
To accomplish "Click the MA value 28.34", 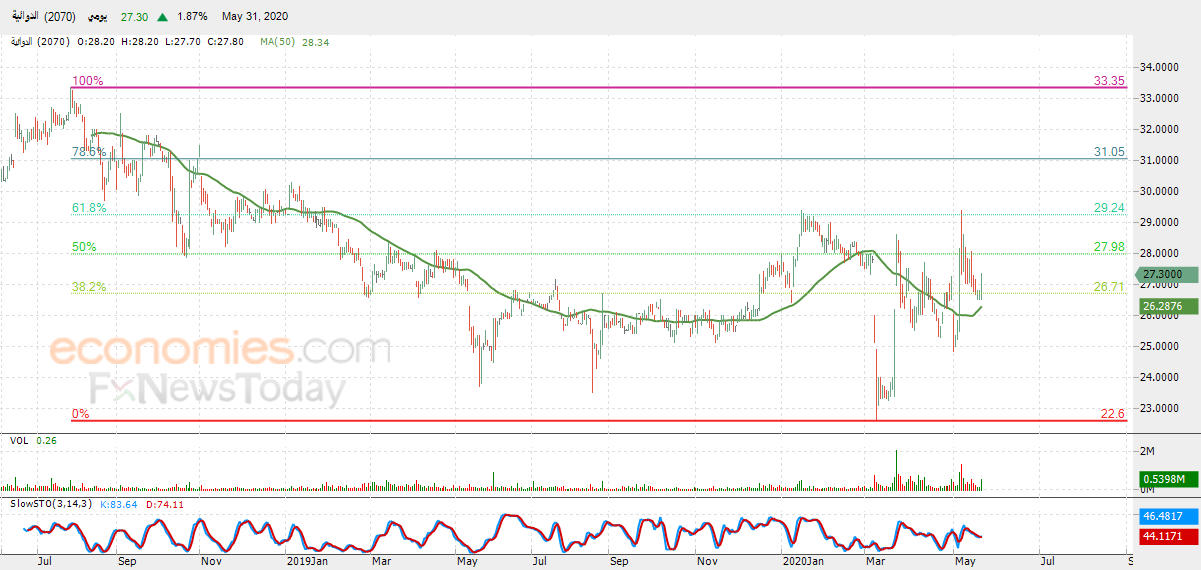I will click(315, 42).
